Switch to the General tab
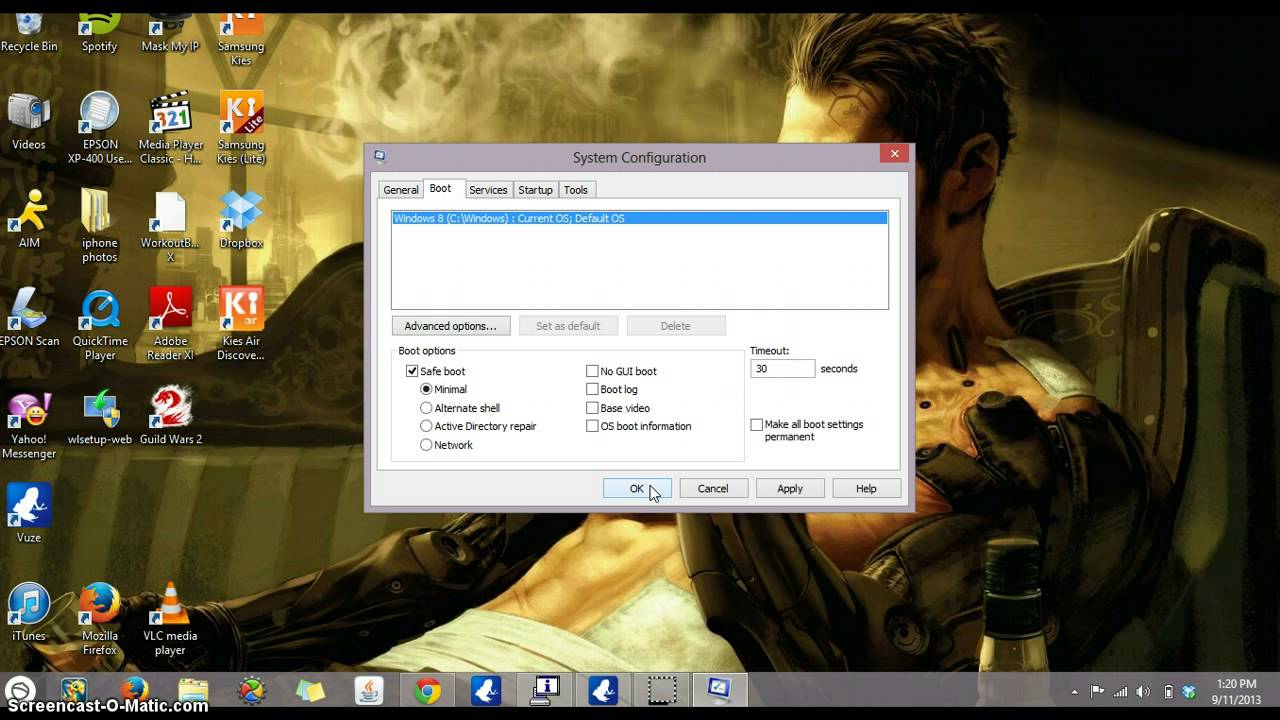 point(400,190)
